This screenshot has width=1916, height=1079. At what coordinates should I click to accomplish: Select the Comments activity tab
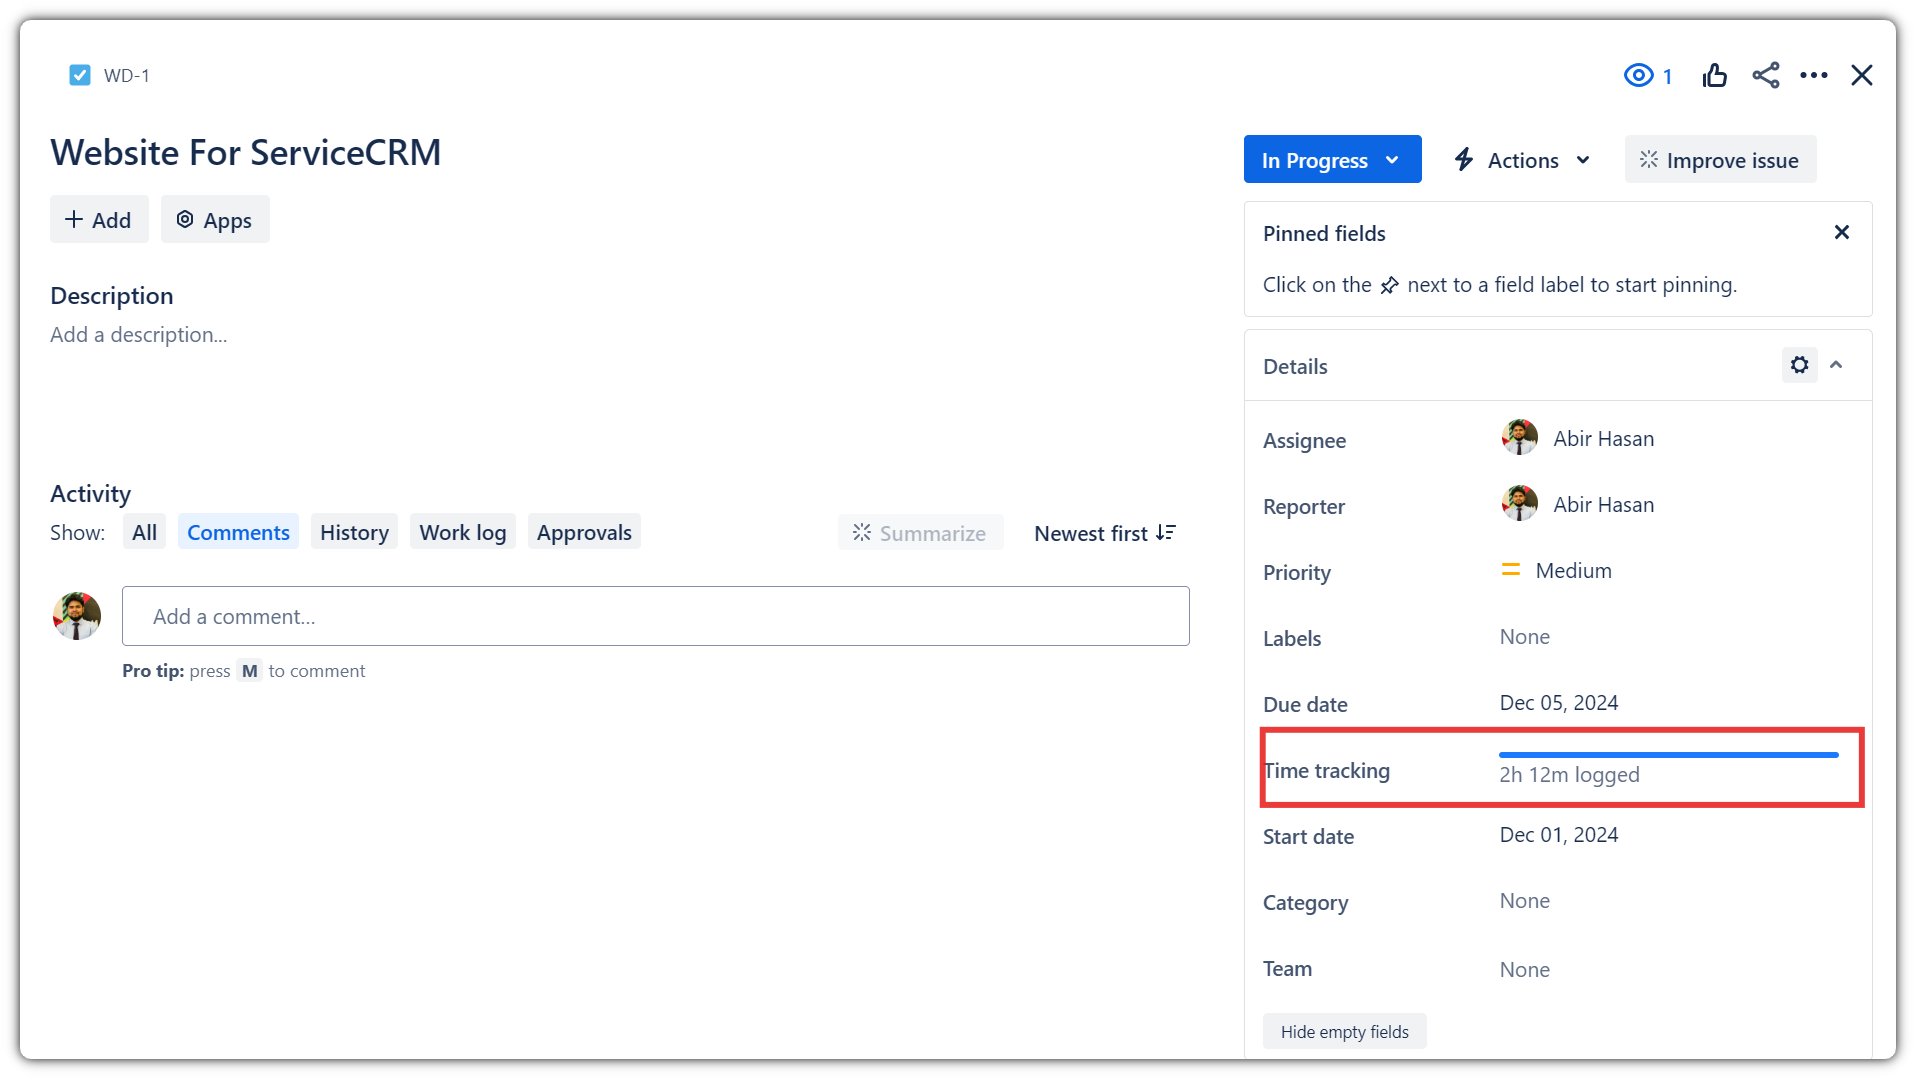238,532
